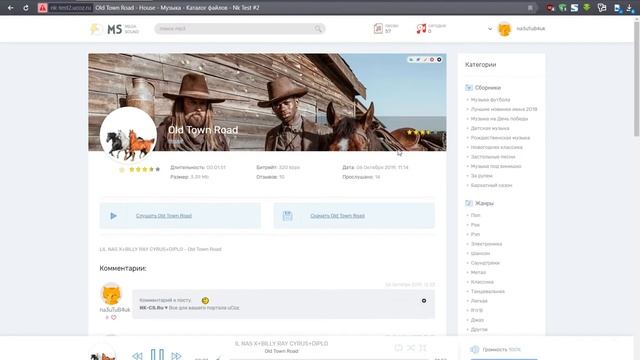Image resolution: width=640 pixels, height=360 pixels.
Task: Click the MS Mega Sound logo
Action: (115, 29)
